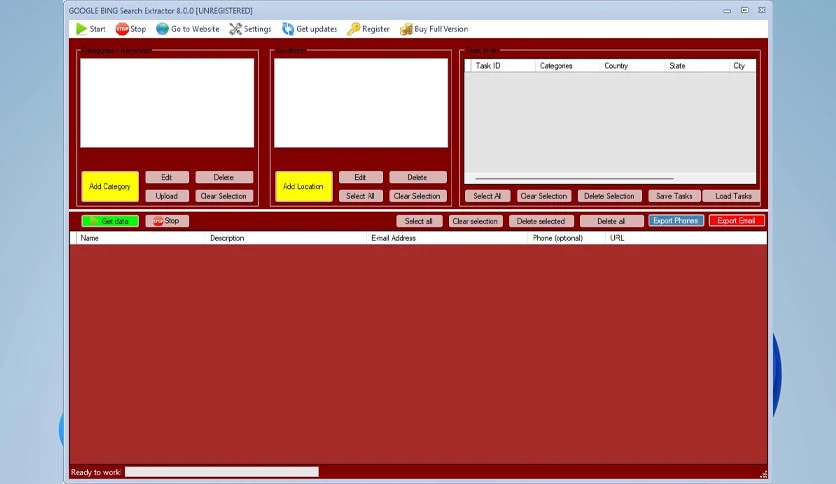Click the window resize grip
Screen dimensions: 836x484
tap(763, 474)
